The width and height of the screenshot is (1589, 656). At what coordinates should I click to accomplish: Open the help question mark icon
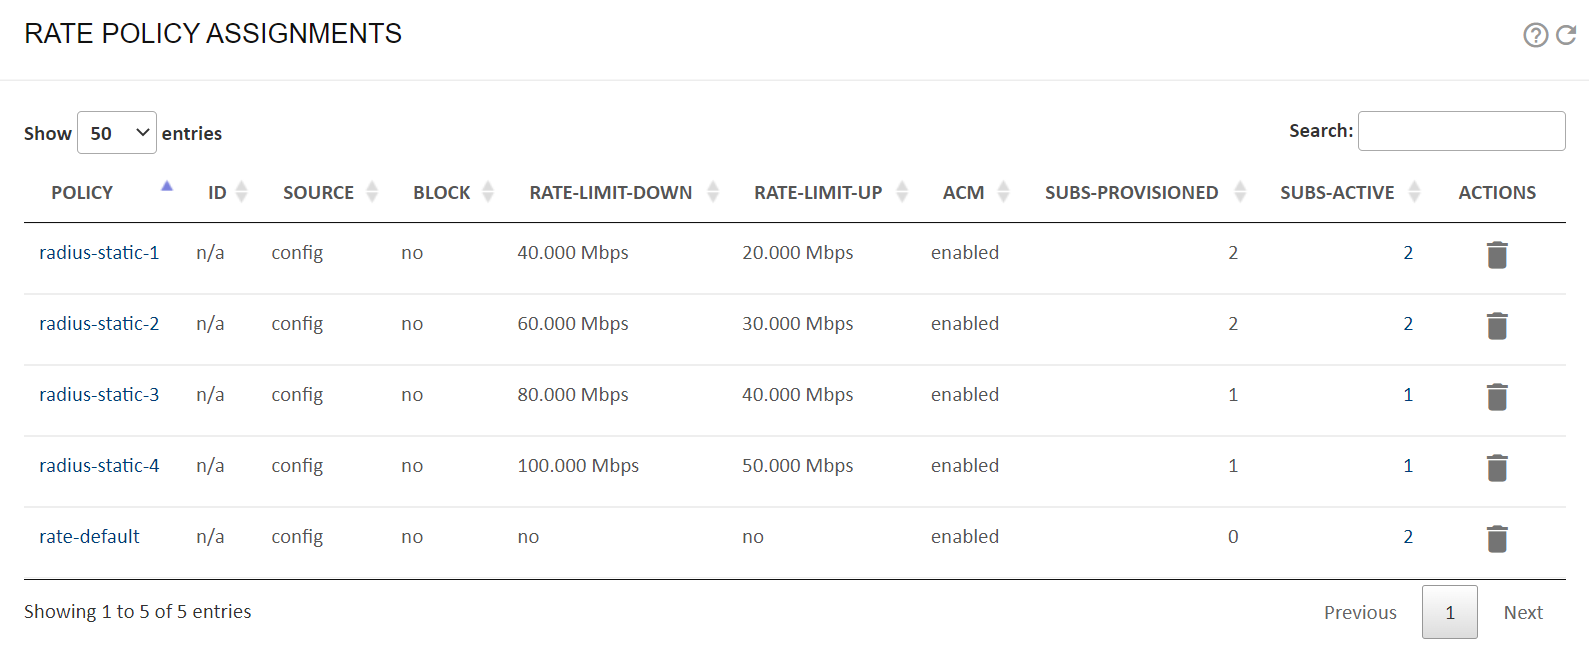(x=1535, y=35)
